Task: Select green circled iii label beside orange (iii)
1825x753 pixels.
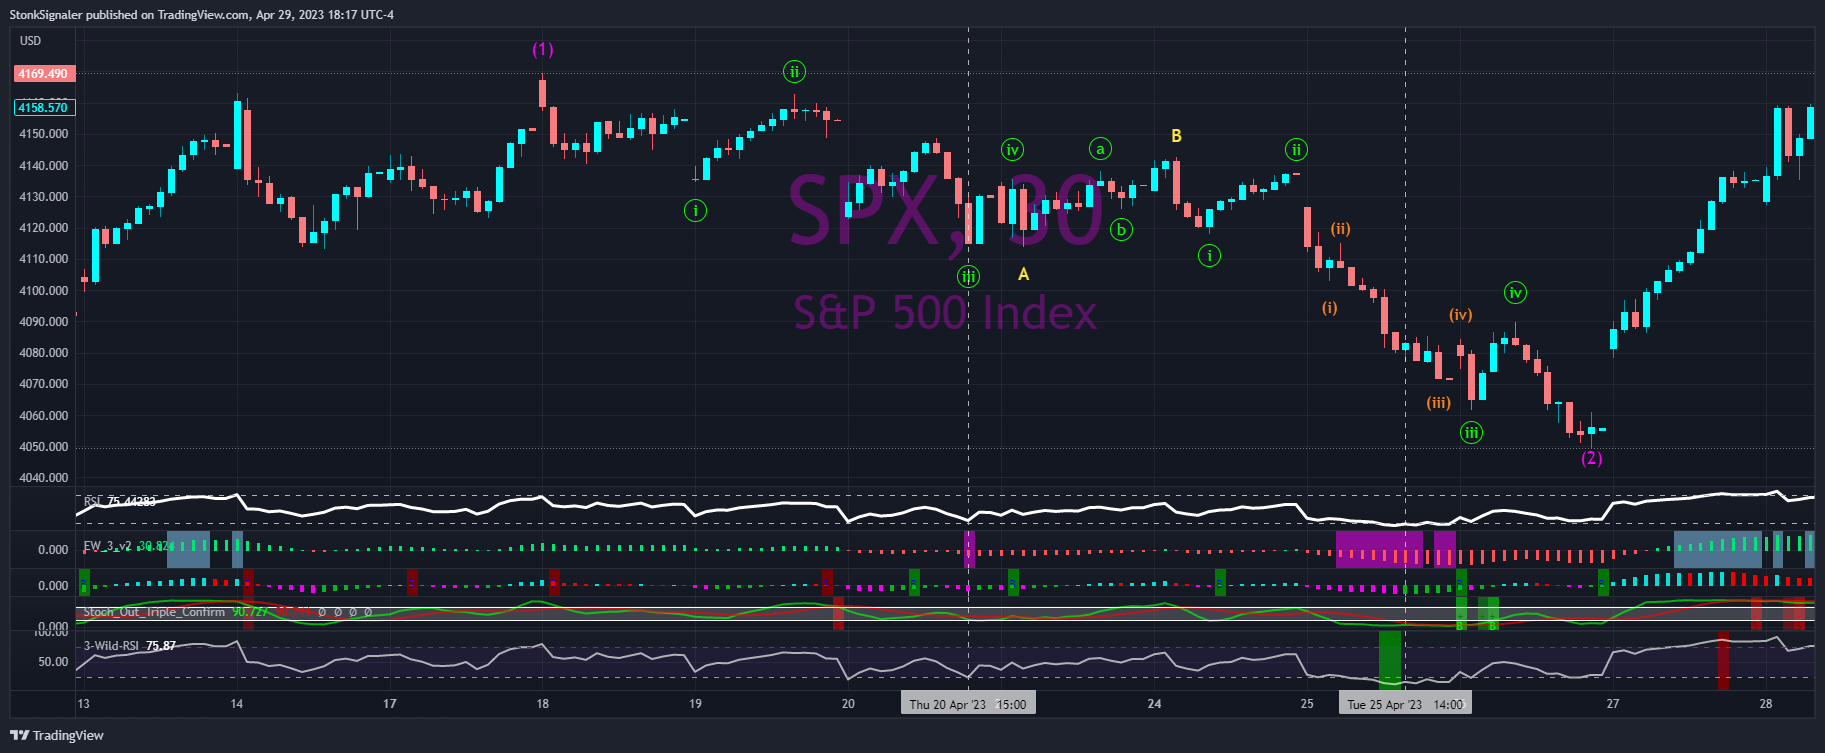Action: click(1471, 433)
